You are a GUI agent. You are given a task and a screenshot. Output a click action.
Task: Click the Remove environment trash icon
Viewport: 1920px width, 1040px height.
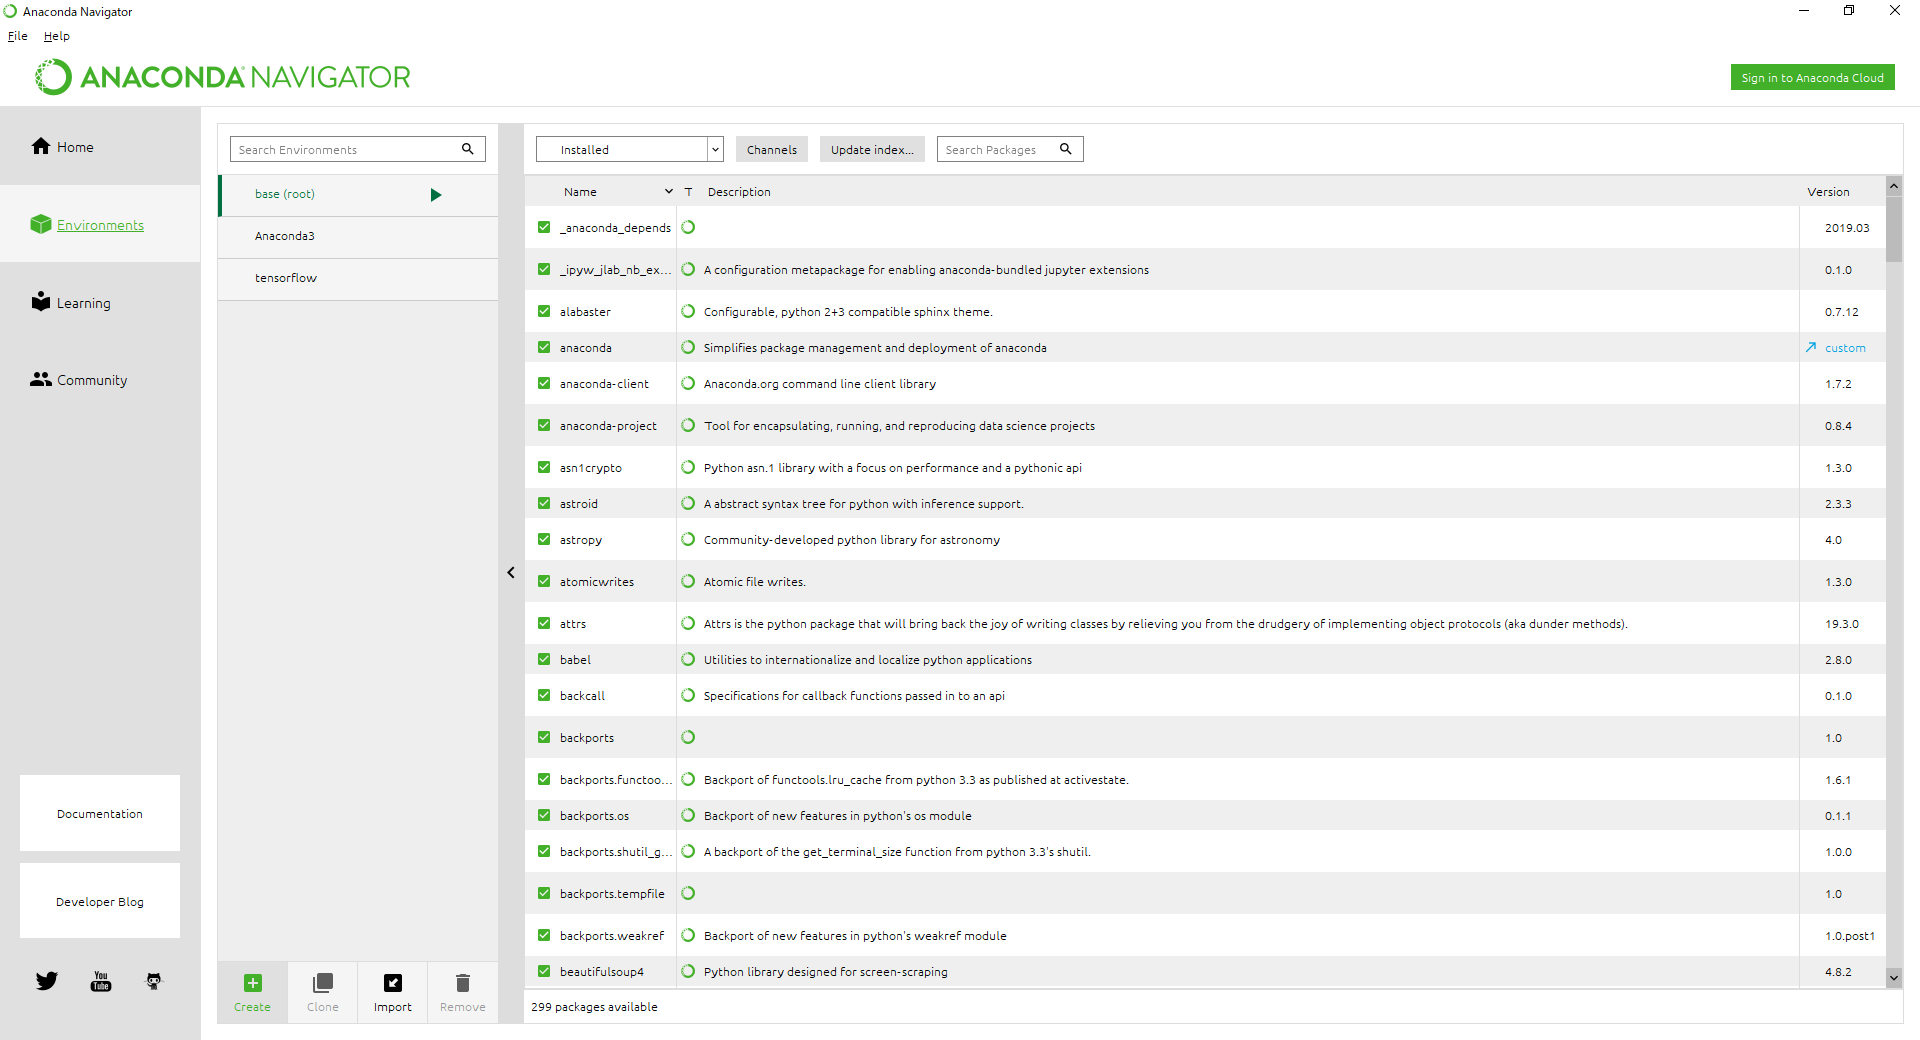(x=462, y=983)
